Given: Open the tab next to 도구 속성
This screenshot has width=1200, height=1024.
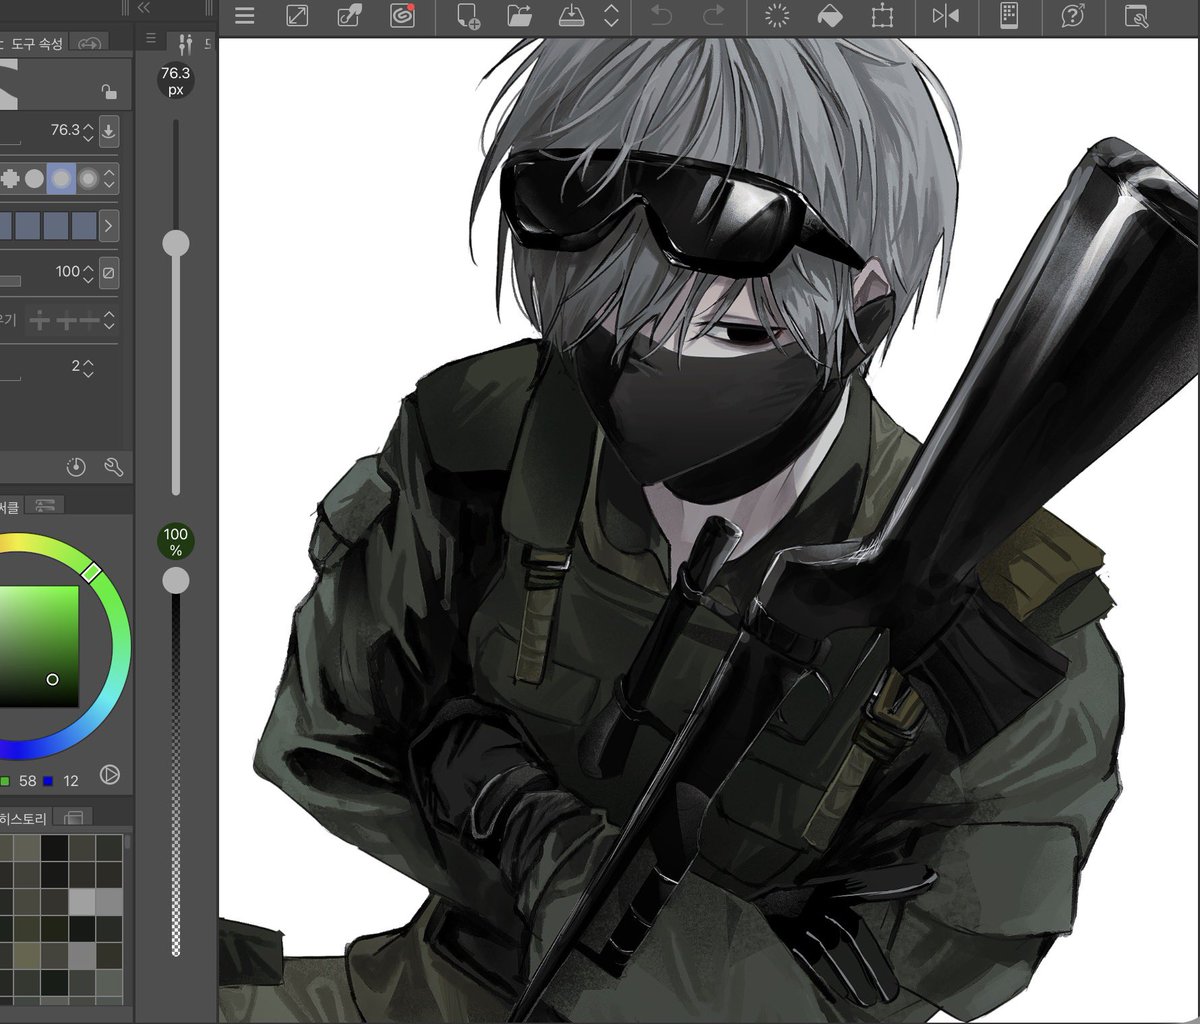Looking at the screenshot, I should pyautogui.click(x=90, y=44).
